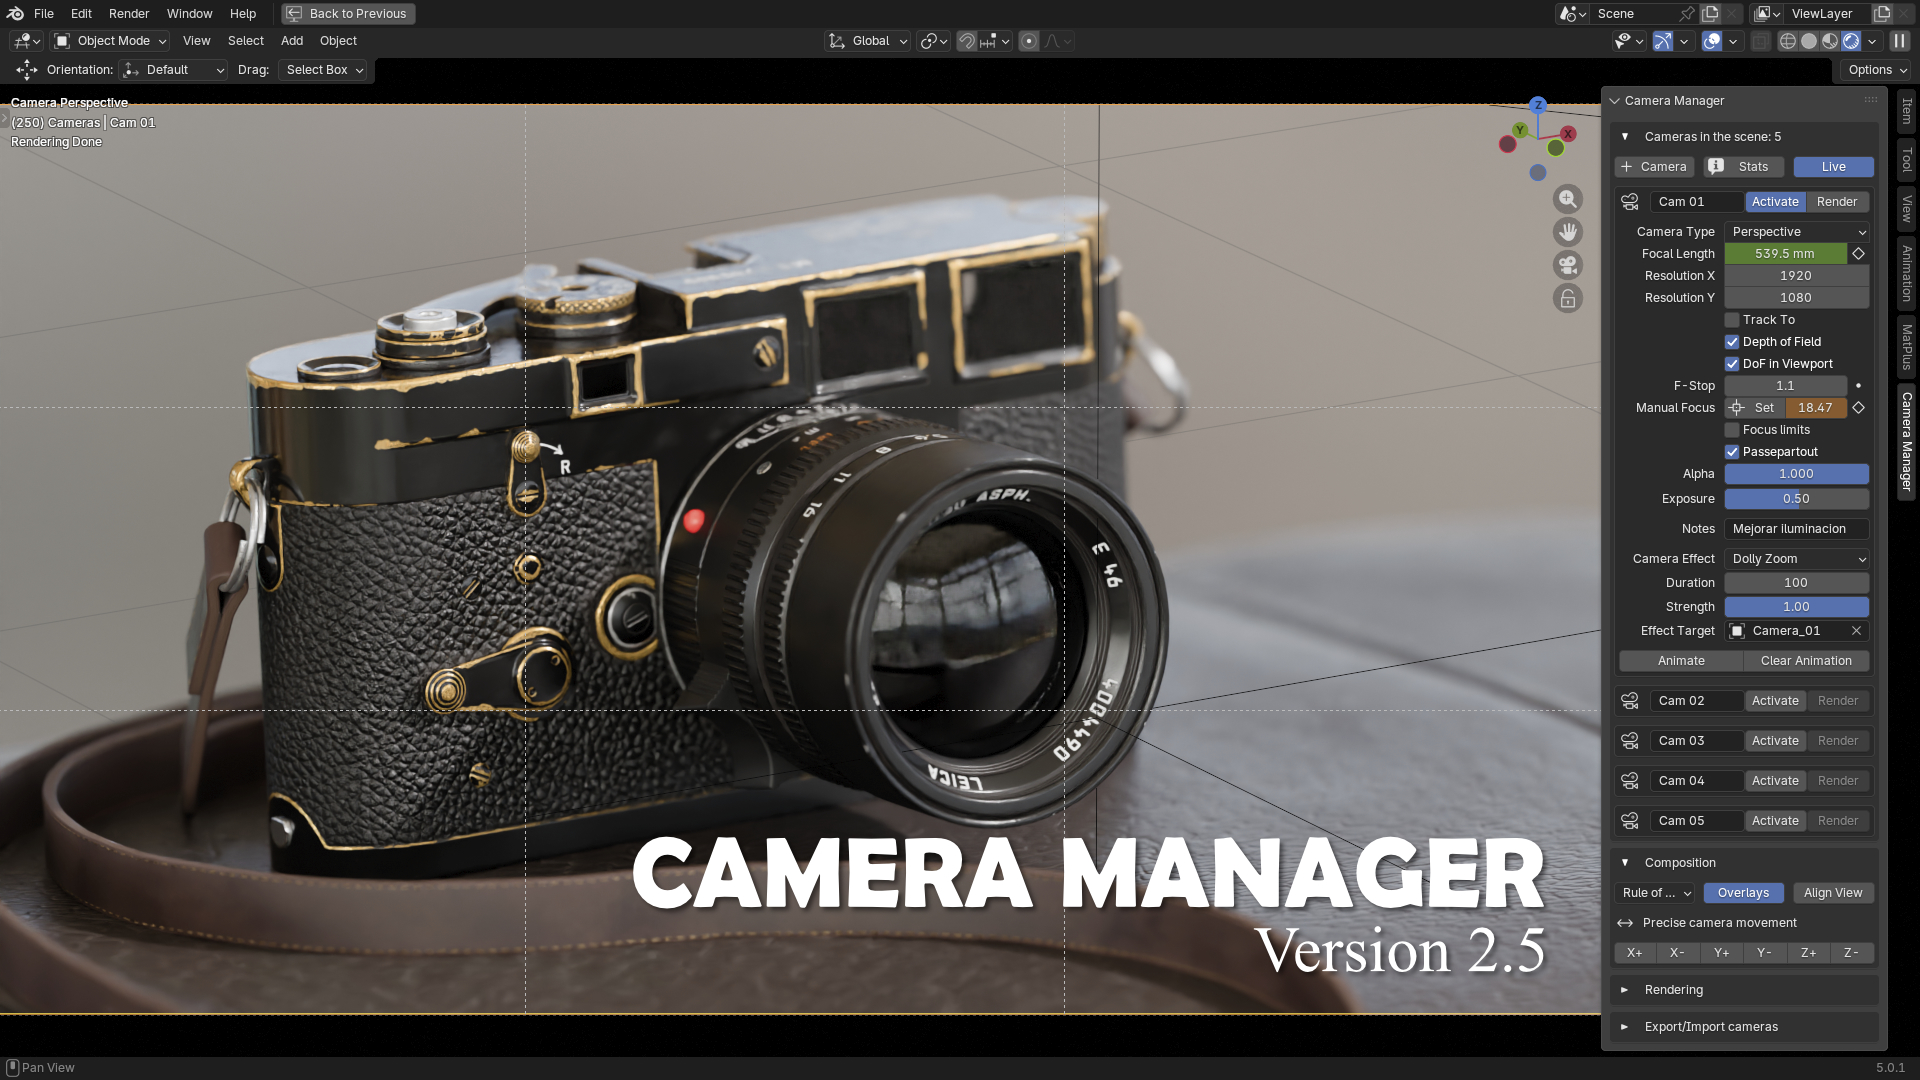1920x1080 pixels.
Task: Uncheck the Depth of Field checkbox
Action: point(1732,342)
